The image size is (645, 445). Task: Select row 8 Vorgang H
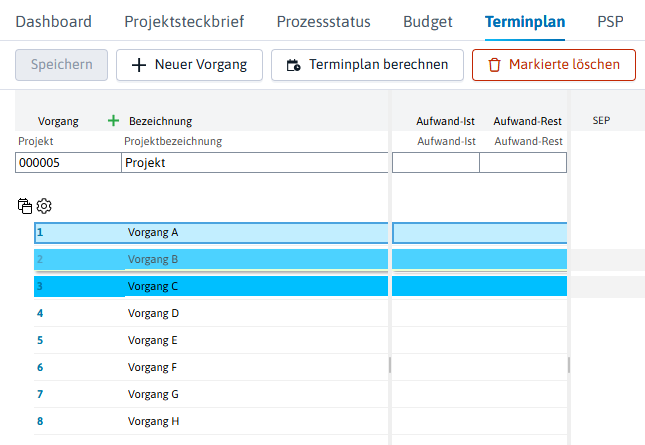211,421
